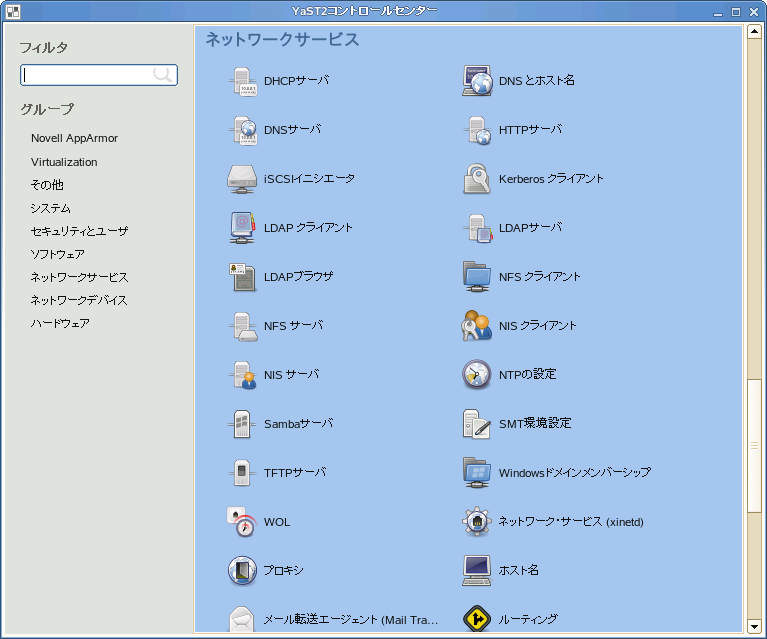Select the Novell AppArmor group
This screenshot has height=639, width=767.
click(x=74, y=139)
